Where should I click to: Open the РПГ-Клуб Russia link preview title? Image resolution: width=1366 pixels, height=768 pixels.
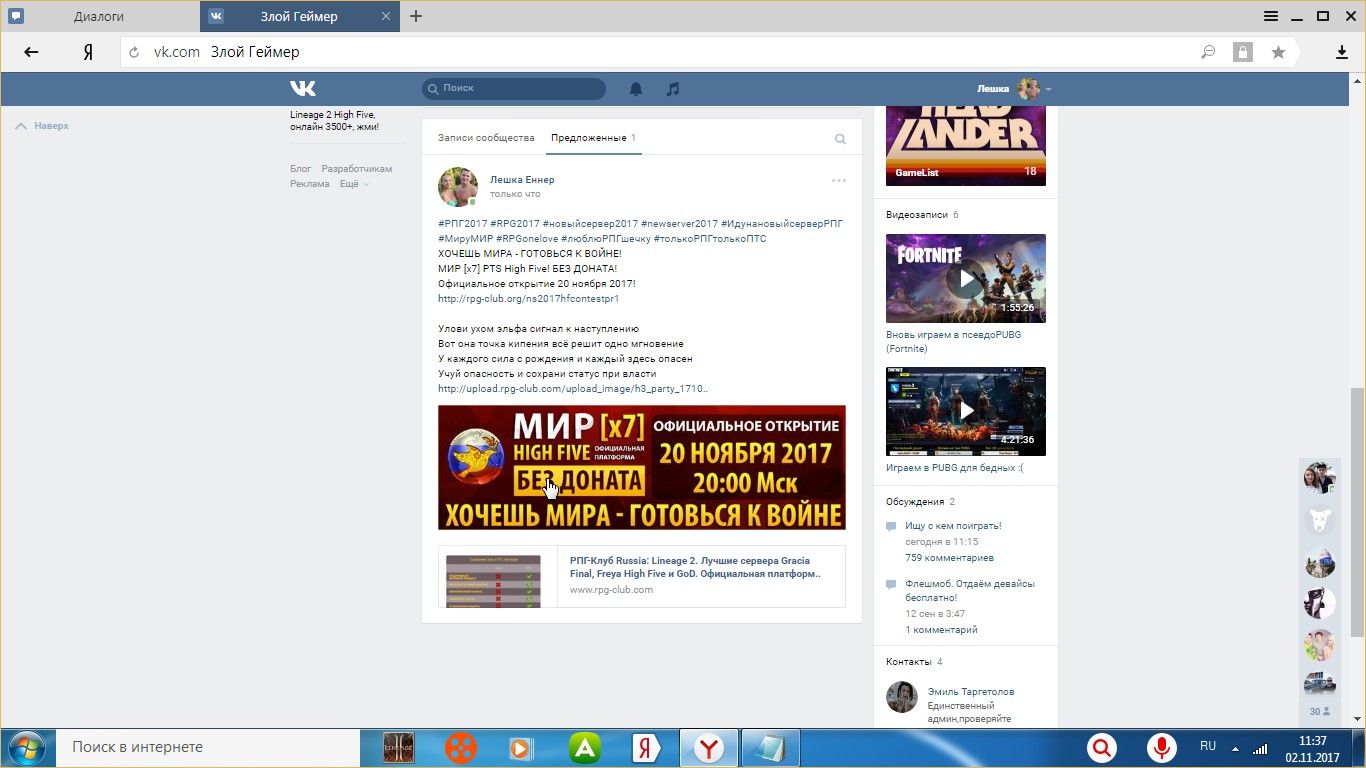(695, 567)
